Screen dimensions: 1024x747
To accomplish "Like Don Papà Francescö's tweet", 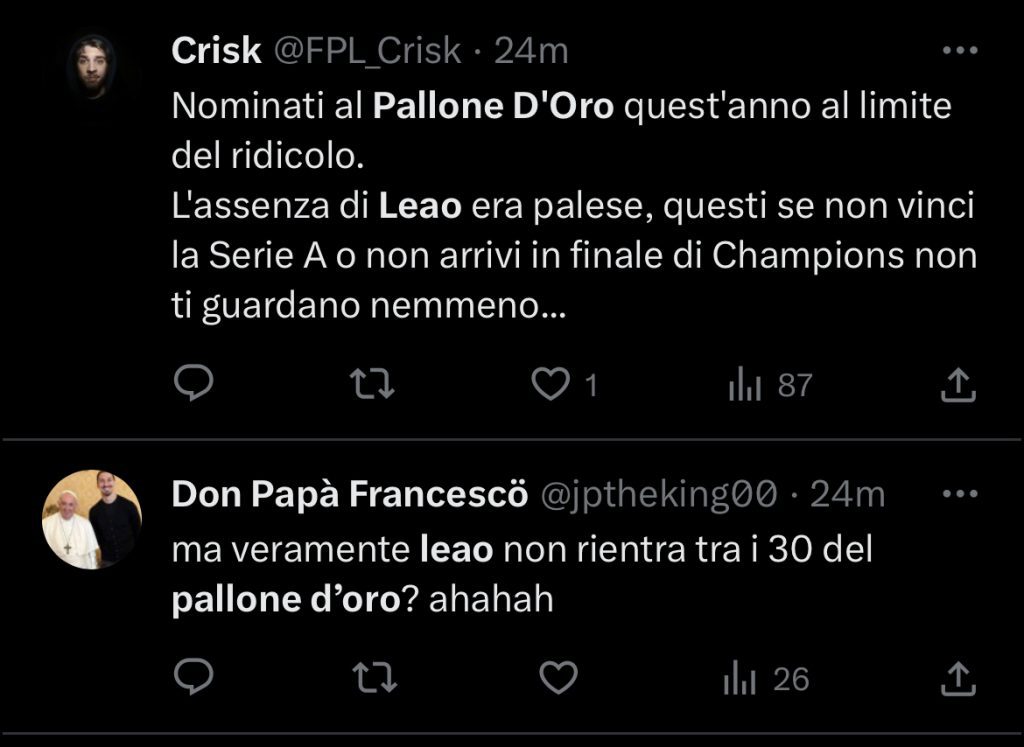I will click(x=559, y=679).
